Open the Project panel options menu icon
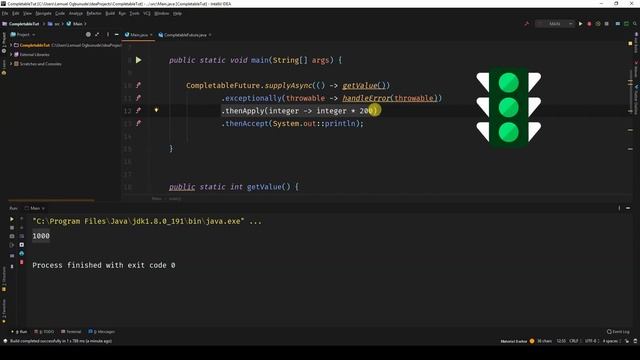 [108, 35]
